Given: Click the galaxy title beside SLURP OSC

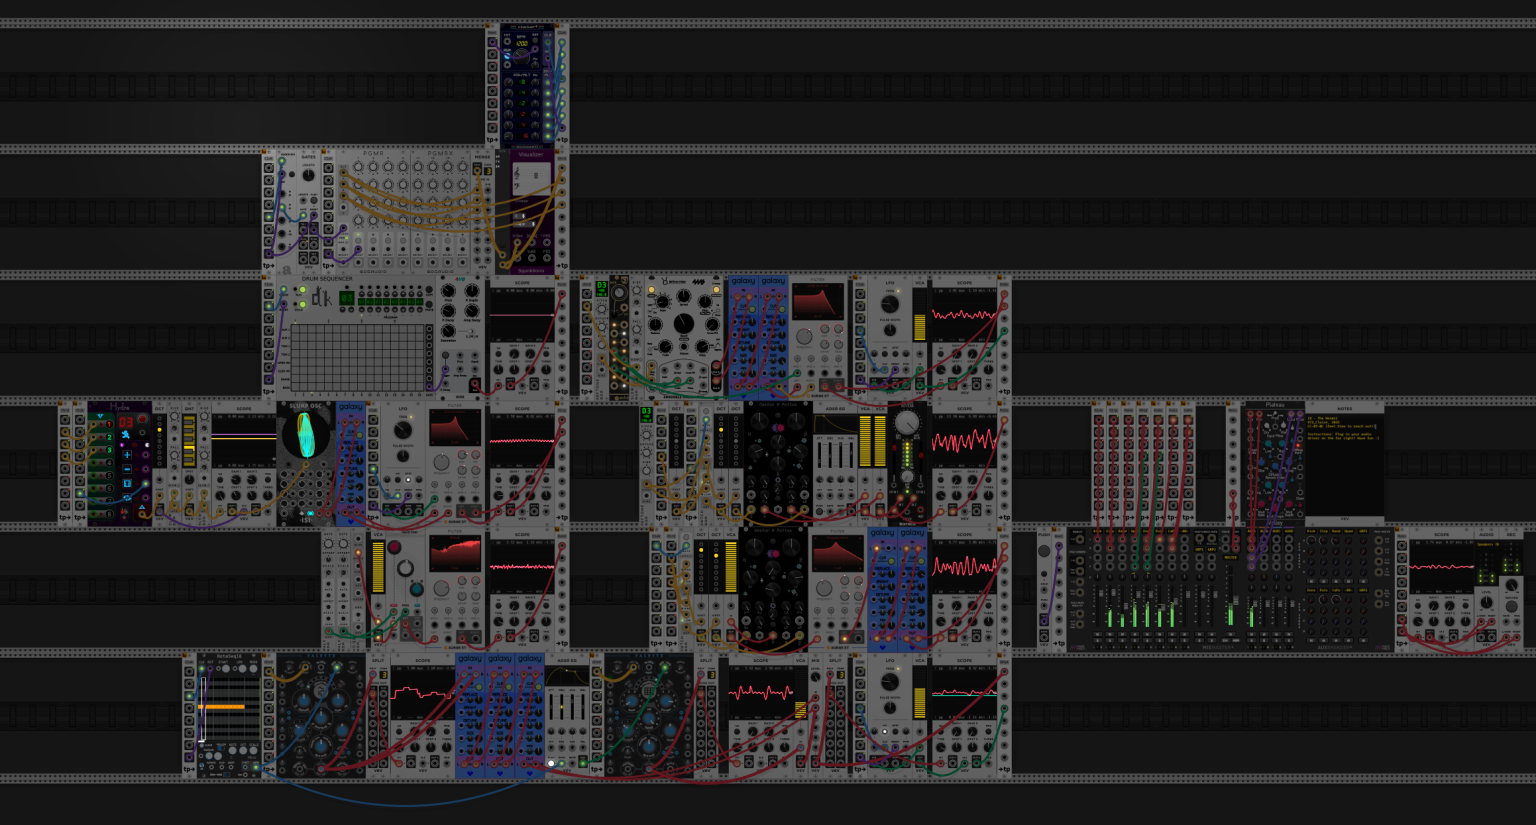Looking at the screenshot, I should (351, 407).
